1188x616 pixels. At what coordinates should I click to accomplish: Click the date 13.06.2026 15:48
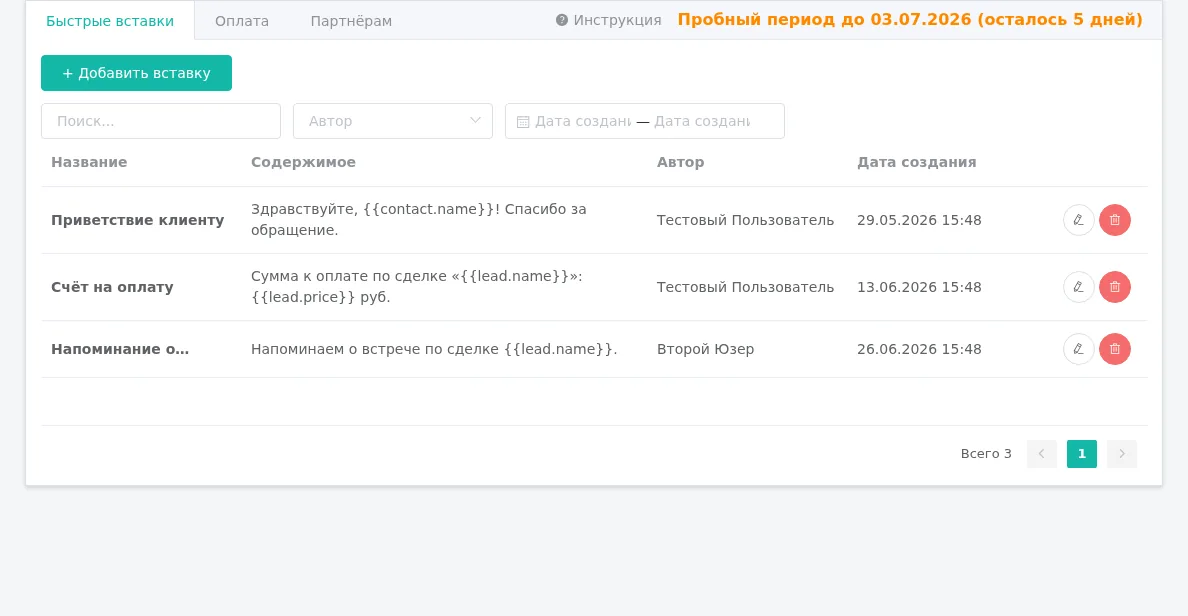919,287
